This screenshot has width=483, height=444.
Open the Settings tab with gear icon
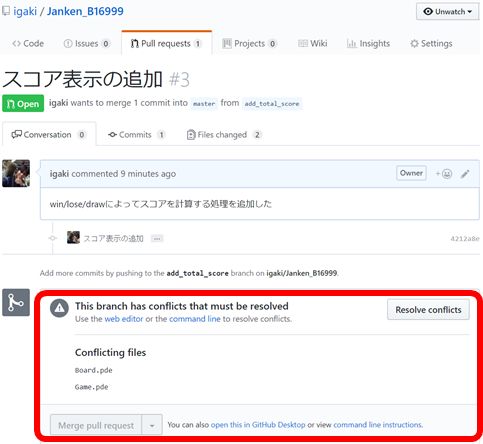(431, 44)
